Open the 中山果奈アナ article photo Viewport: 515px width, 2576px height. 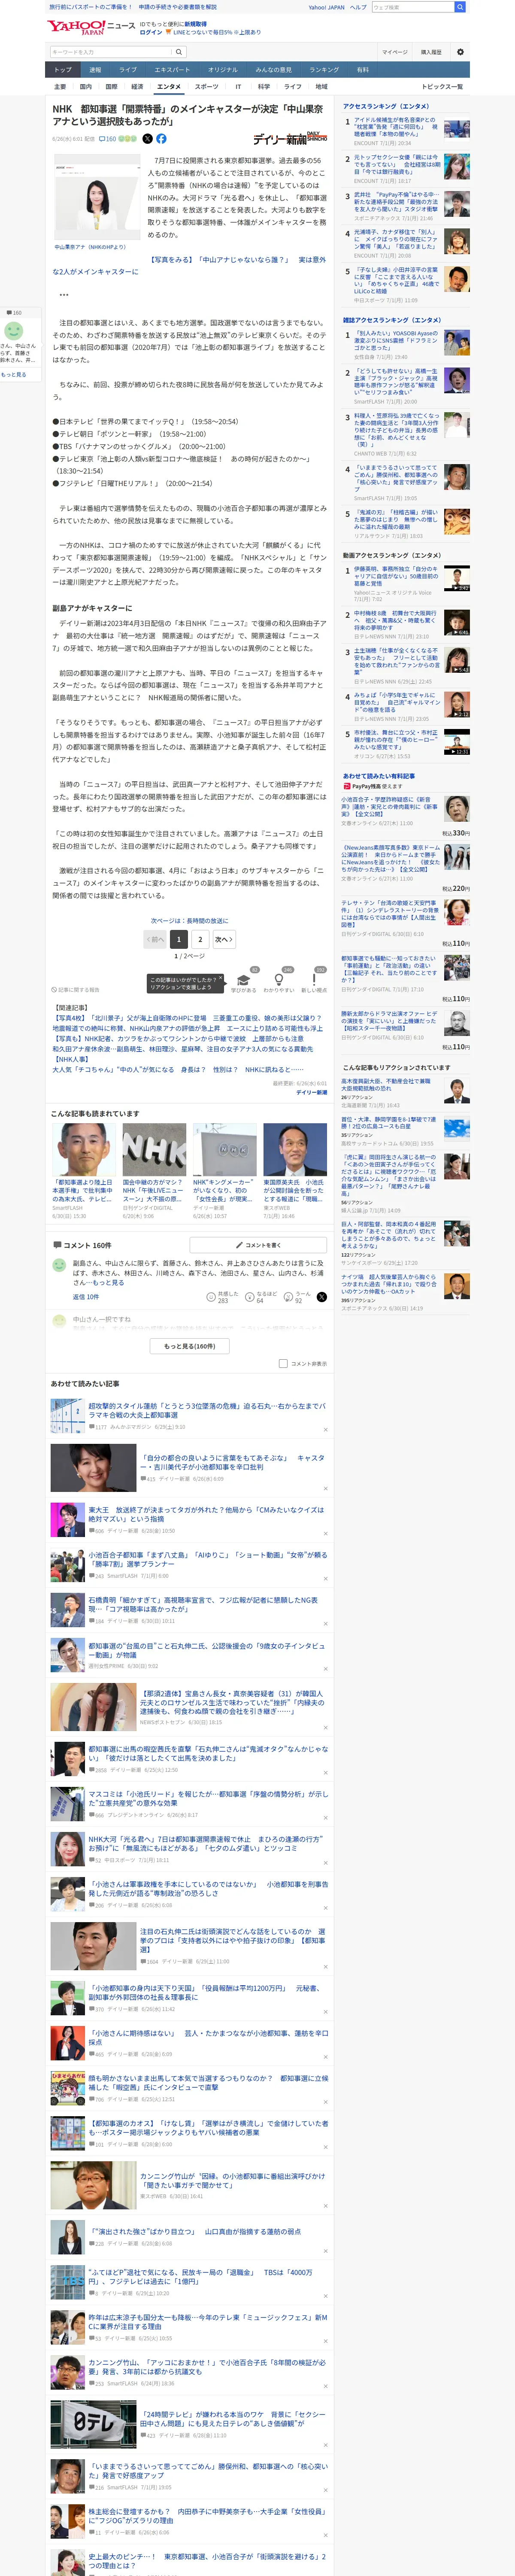[96, 198]
